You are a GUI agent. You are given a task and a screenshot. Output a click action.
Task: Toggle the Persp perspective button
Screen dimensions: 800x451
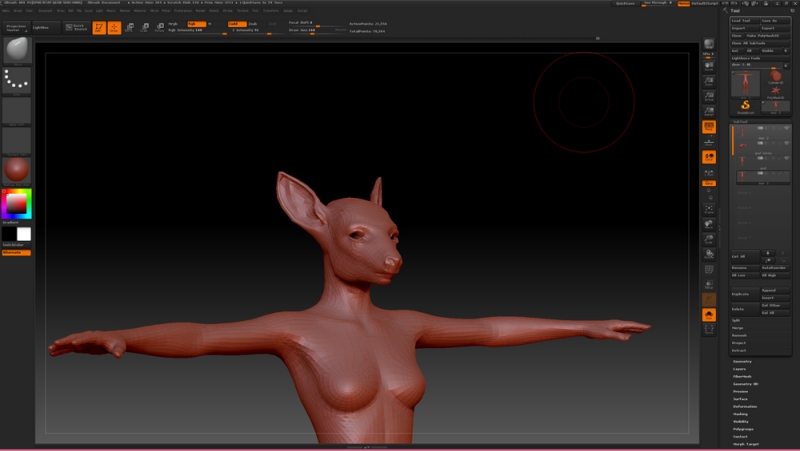[x=709, y=127]
